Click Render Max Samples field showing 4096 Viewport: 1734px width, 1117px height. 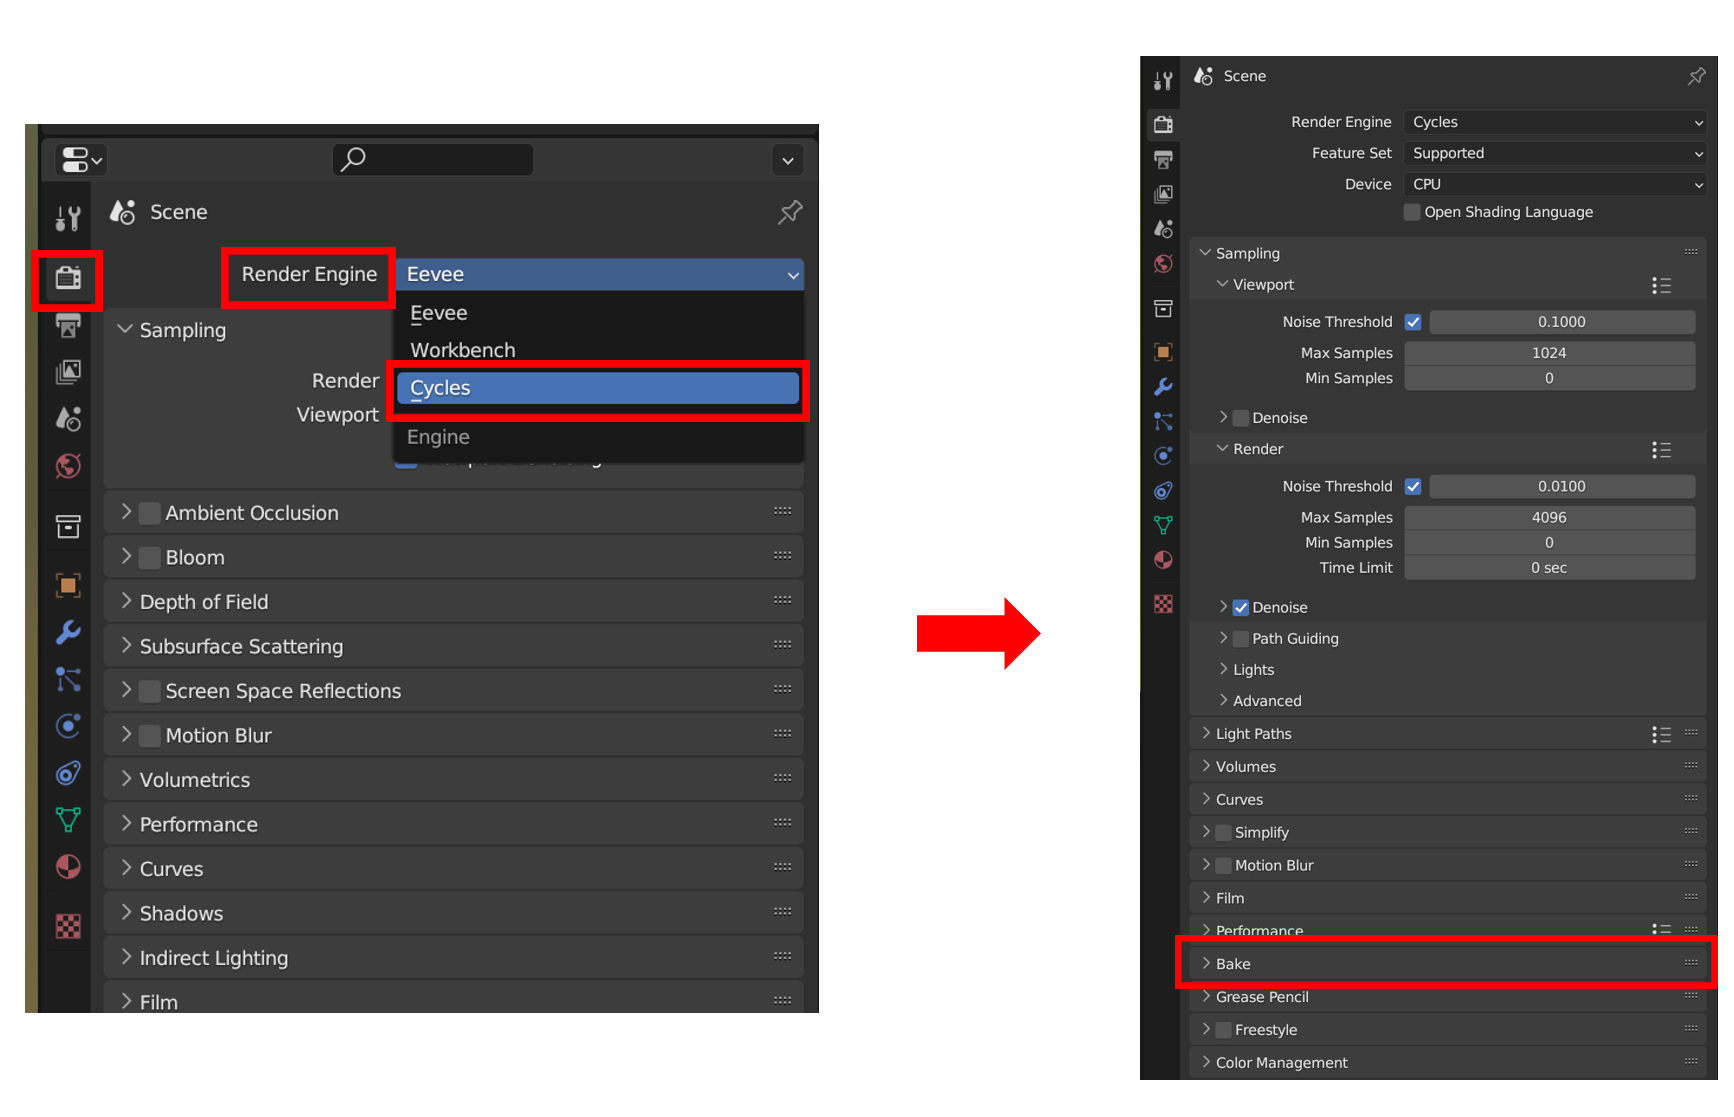point(1549,517)
